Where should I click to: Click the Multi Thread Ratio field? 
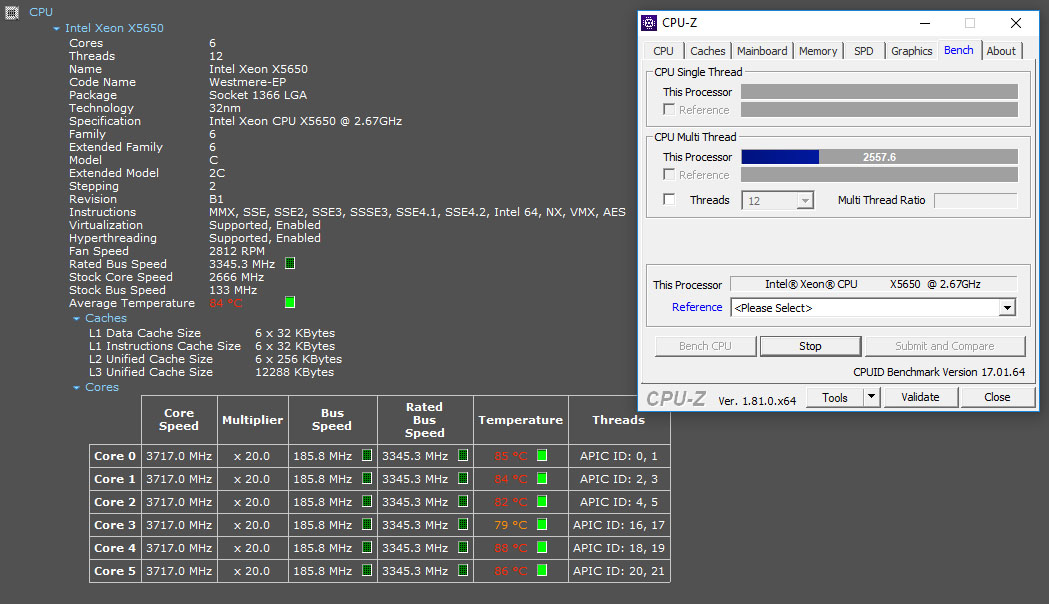tap(975, 200)
